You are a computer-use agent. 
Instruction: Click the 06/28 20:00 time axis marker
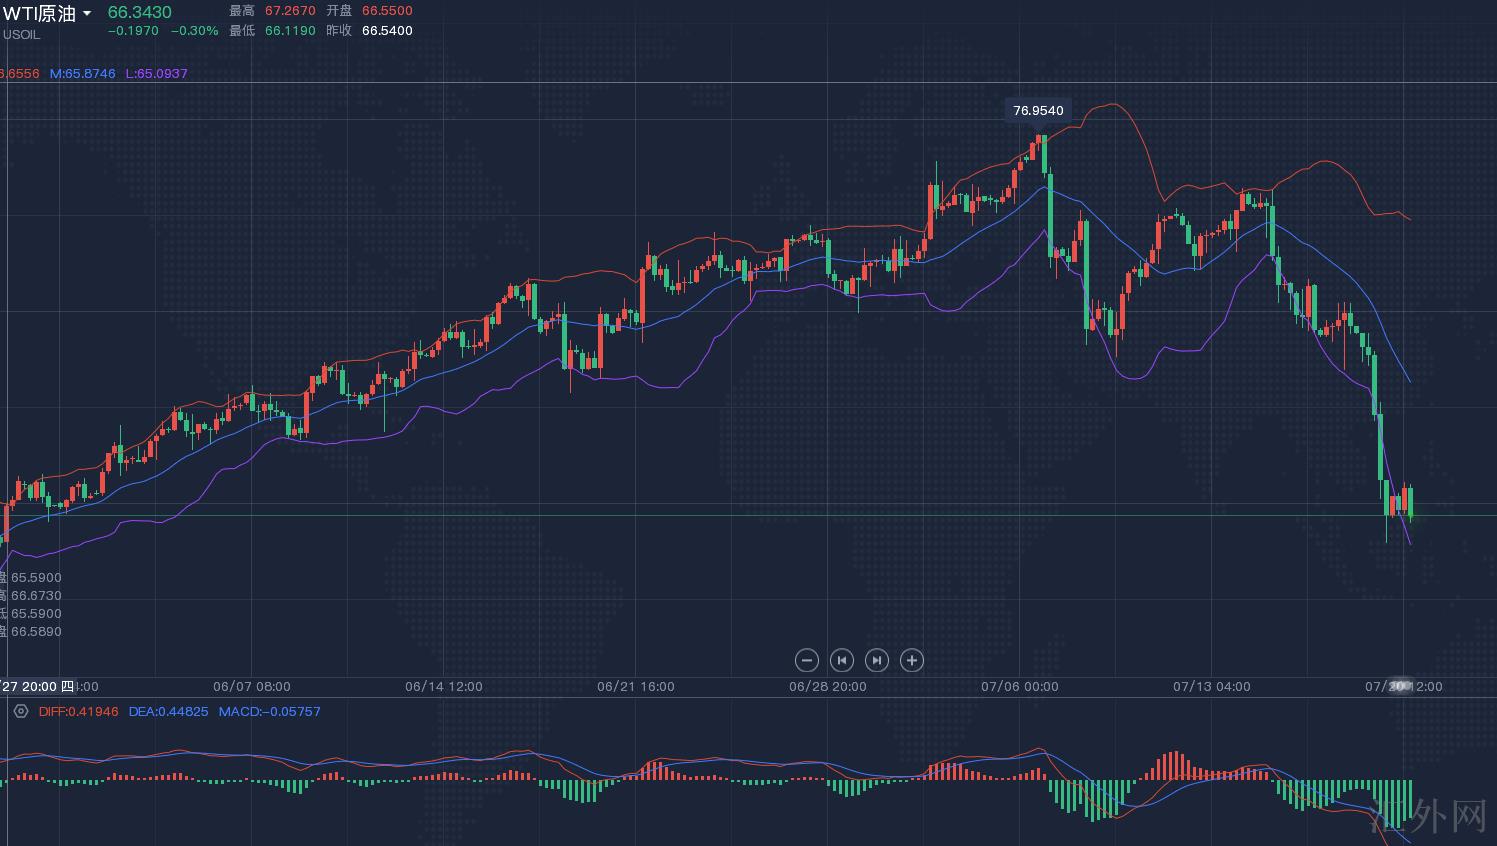coord(827,686)
